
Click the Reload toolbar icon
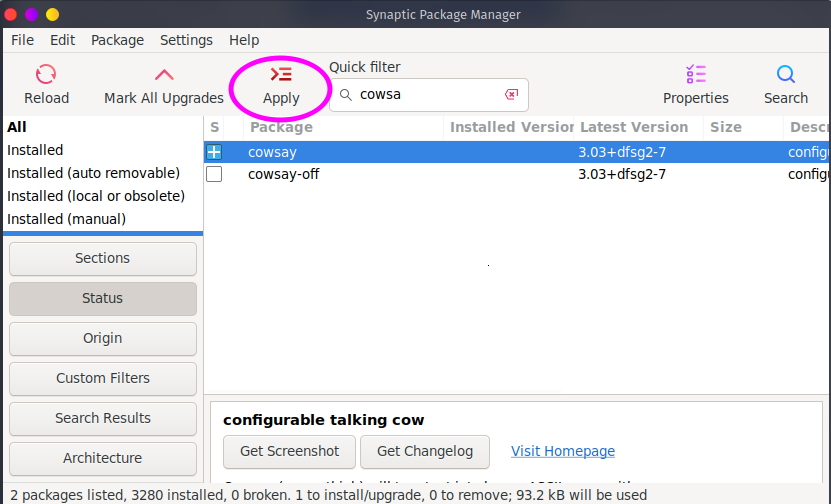pyautogui.click(x=46, y=75)
